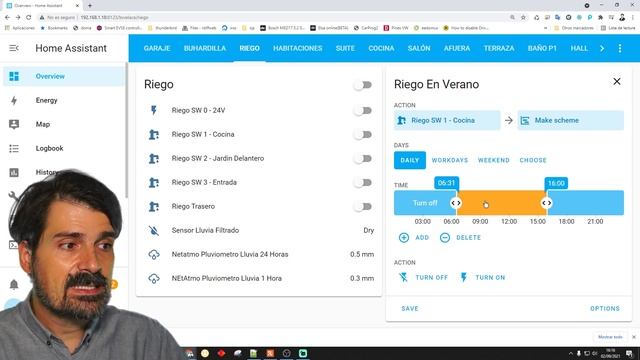This screenshot has height=360, width=640.
Task: Toggle the Riego SW 3 - Entrada switch
Action: (x=363, y=182)
